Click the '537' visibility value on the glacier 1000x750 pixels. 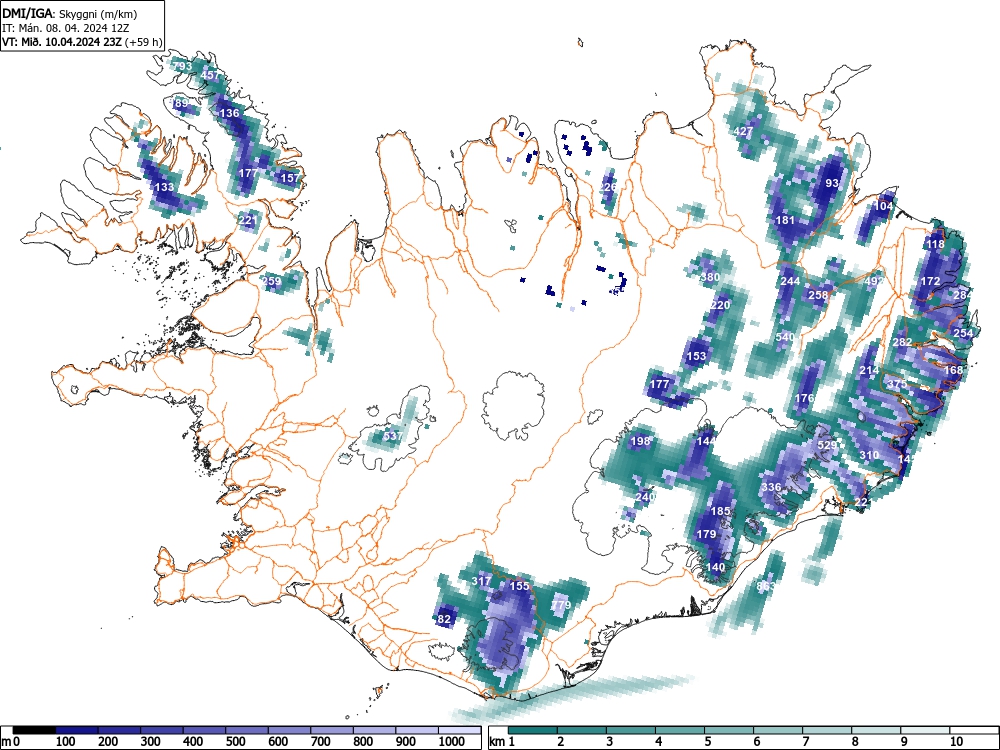pyautogui.click(x=393, y=437)
